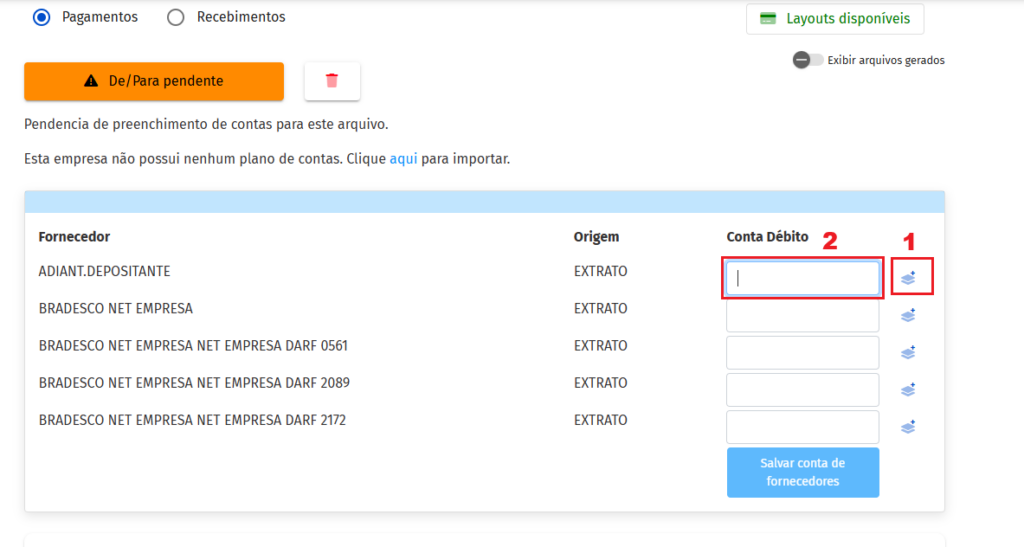
Task: Toggle Exibir arquivos gerados switch
Action: pyautogui.click(x=808, y=60)
